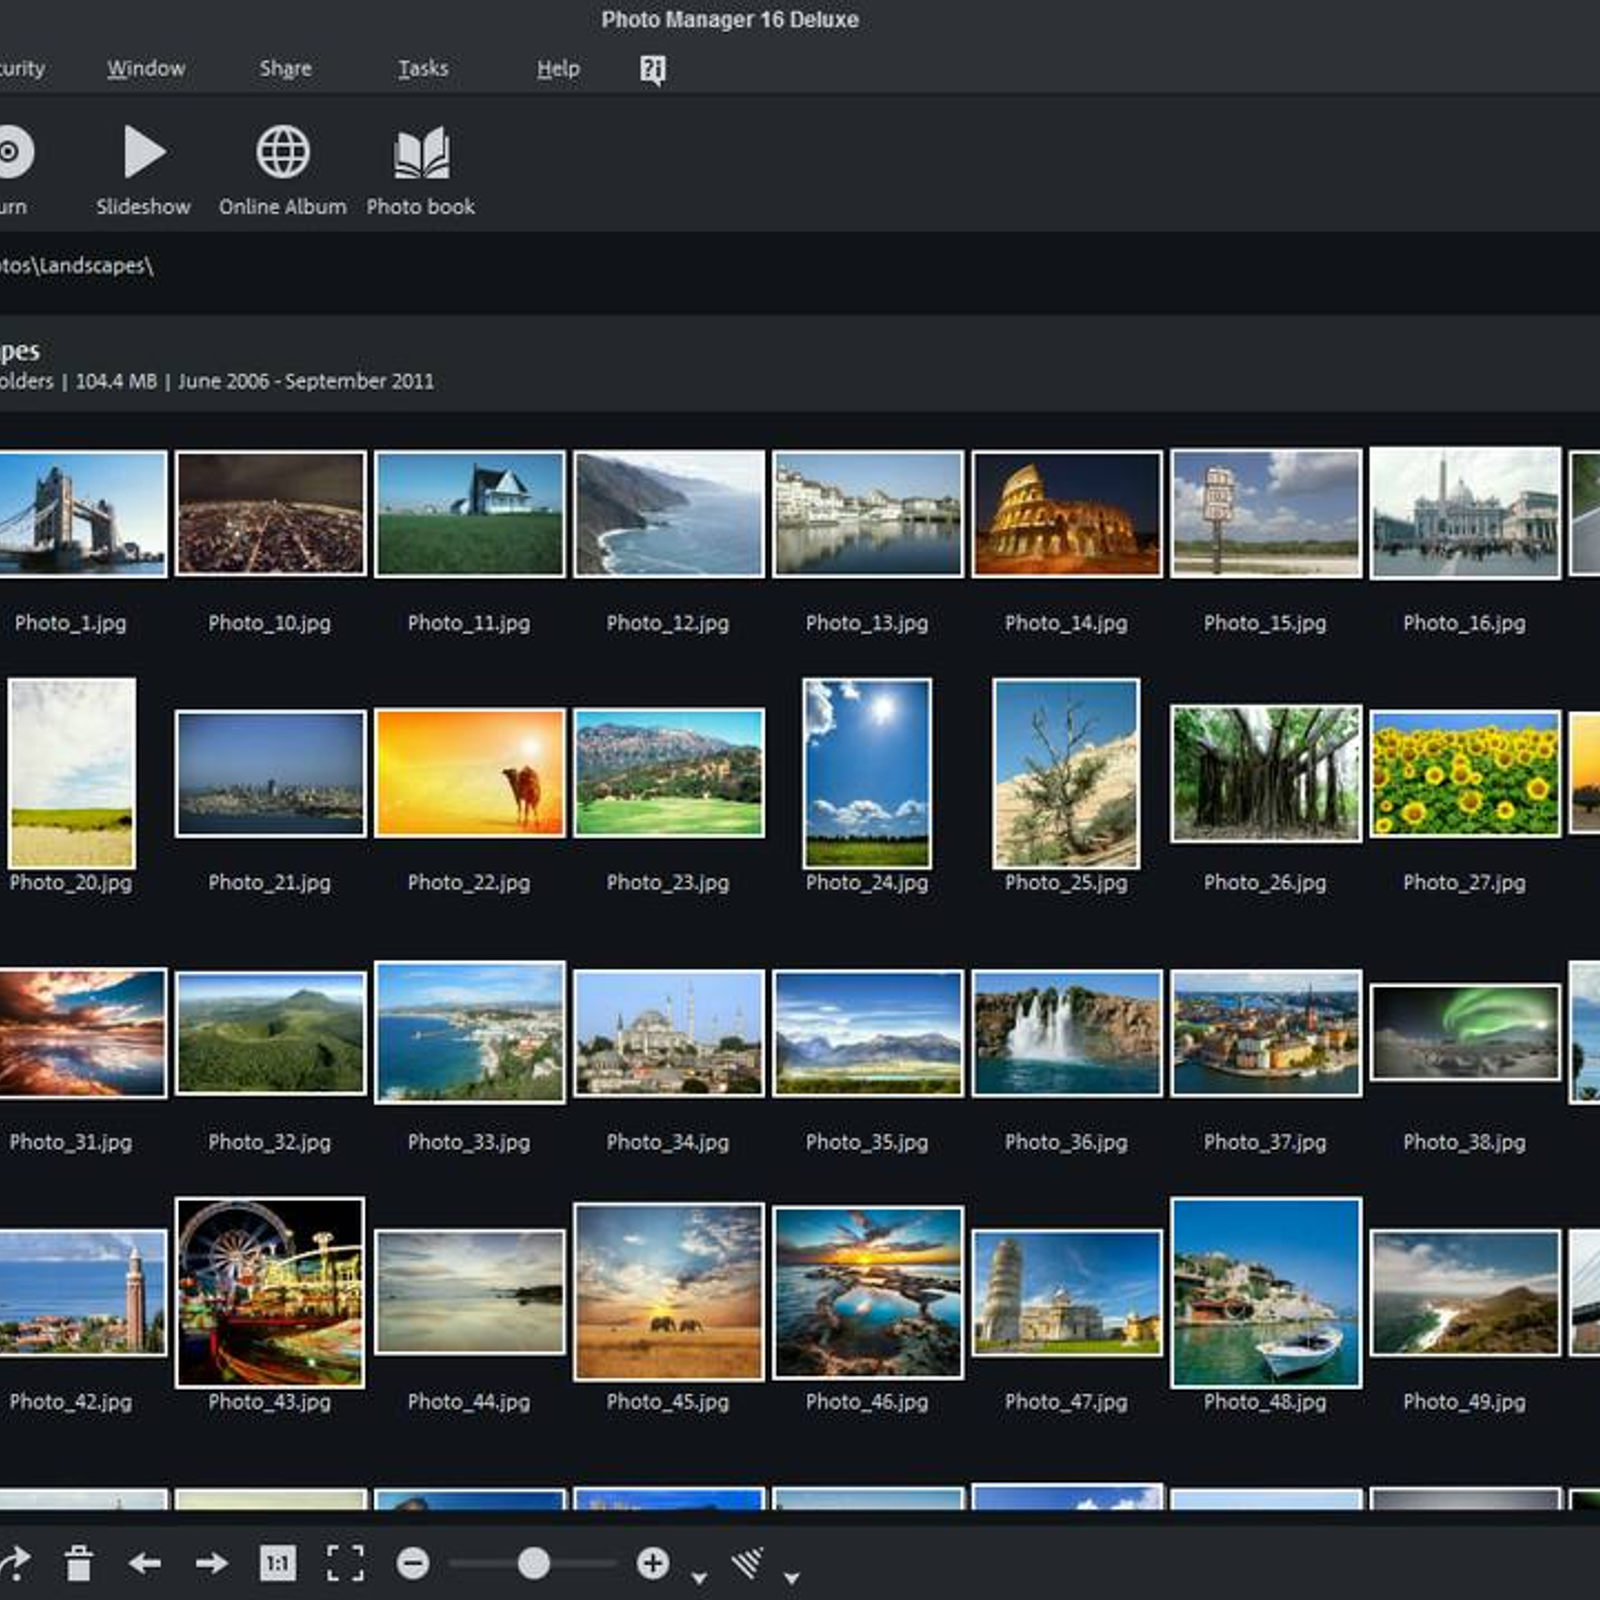This screenshot has width=1600, height=1600.
Task: Delete with the trash can icon
Action: pyautogui.click(x=79, y=1563)
